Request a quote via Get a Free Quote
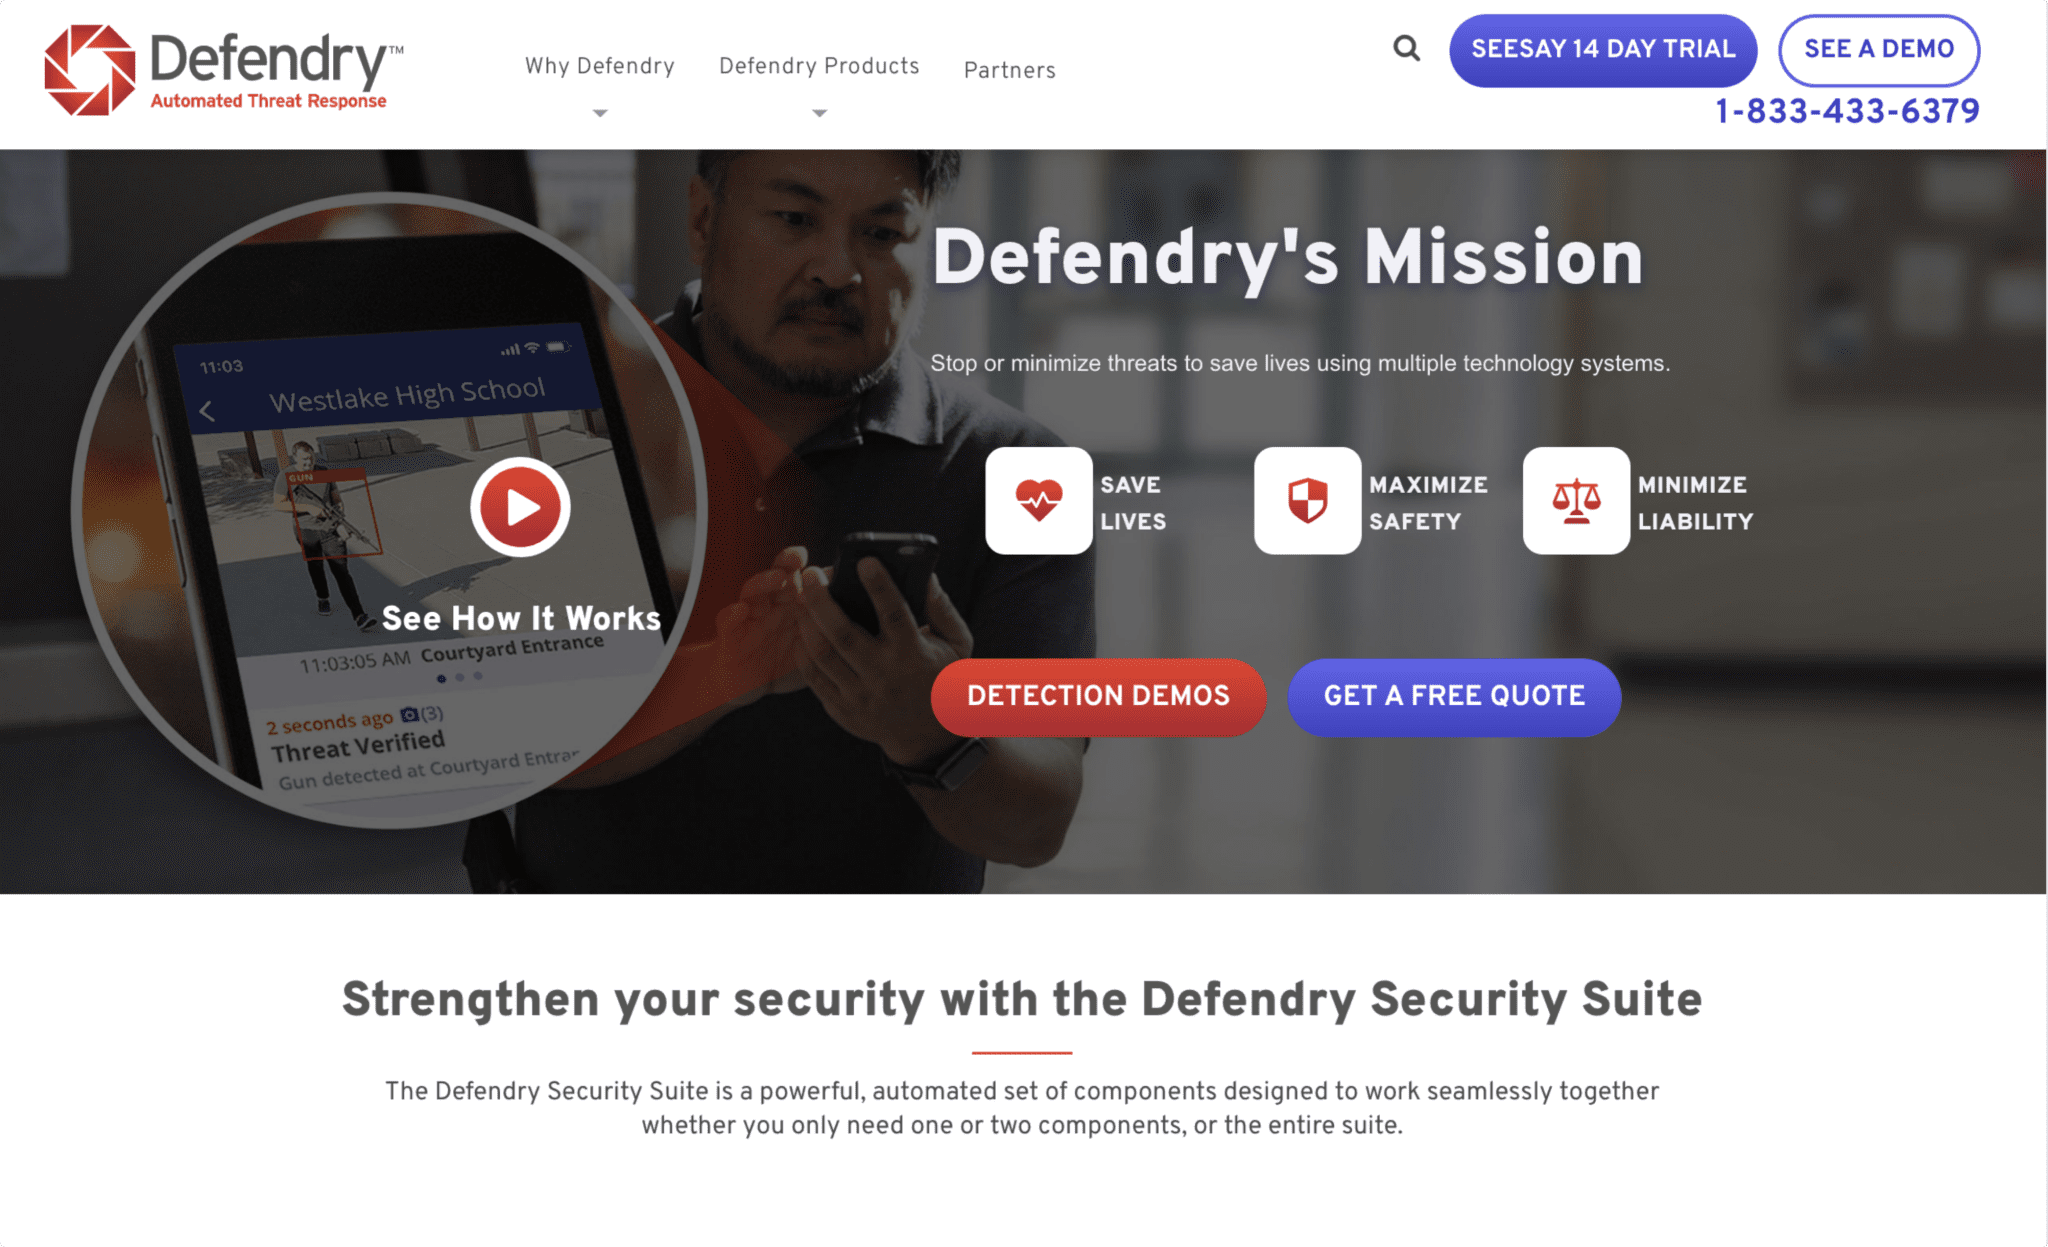The image size is (2048, 1247). pyautogui.click(x=1454, y=697)
